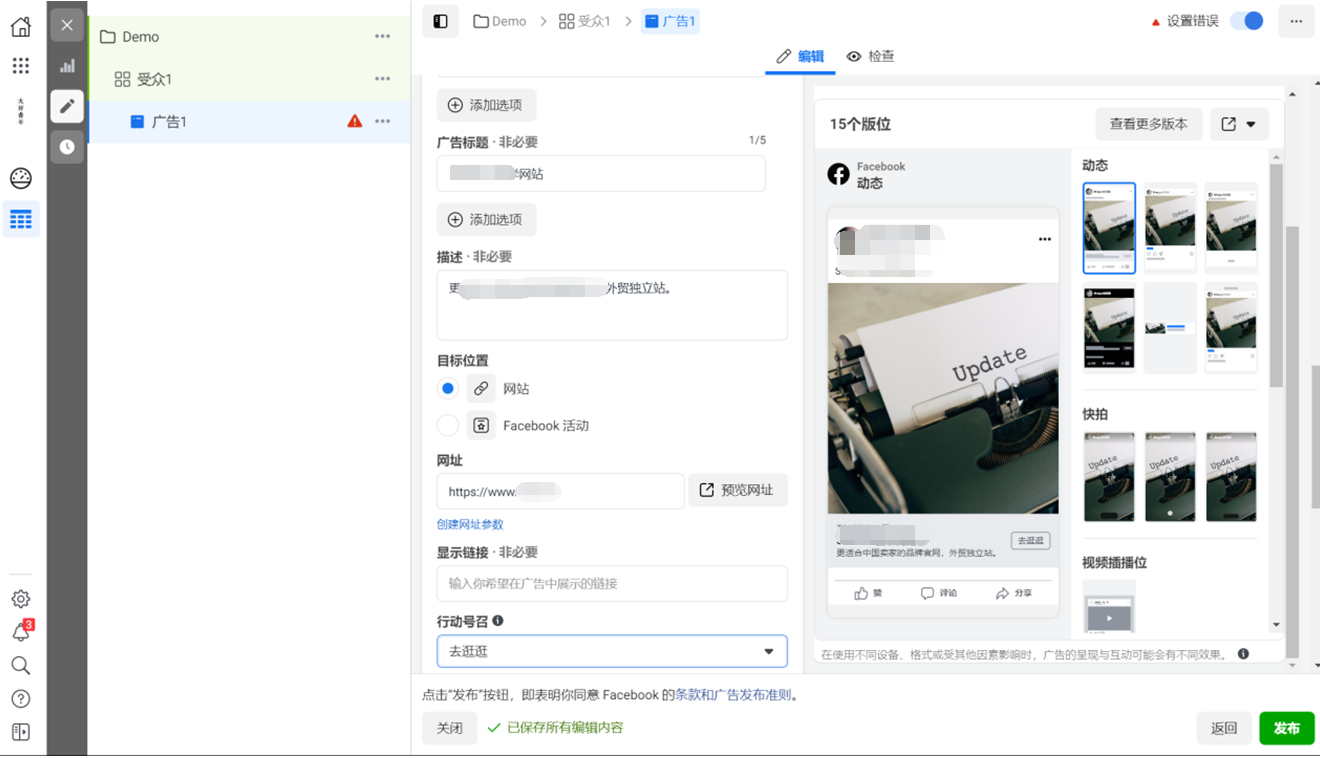Open the more options menu next to 广告1

coord(382,121)
